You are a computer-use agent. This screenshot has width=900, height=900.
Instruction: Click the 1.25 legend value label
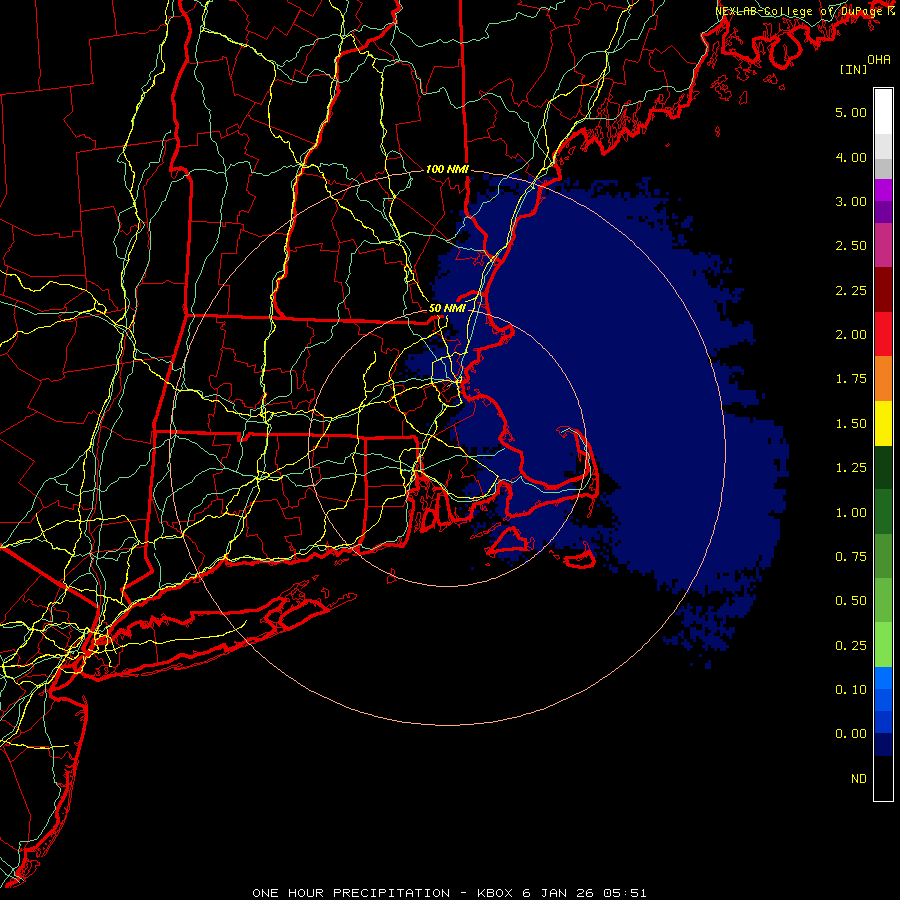pos(851,468)
